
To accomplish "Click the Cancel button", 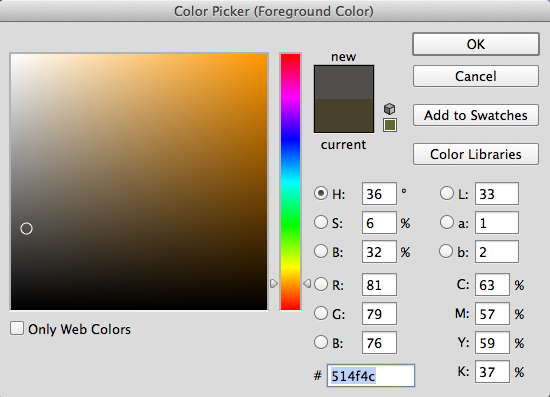I will (x=476, y=76).
